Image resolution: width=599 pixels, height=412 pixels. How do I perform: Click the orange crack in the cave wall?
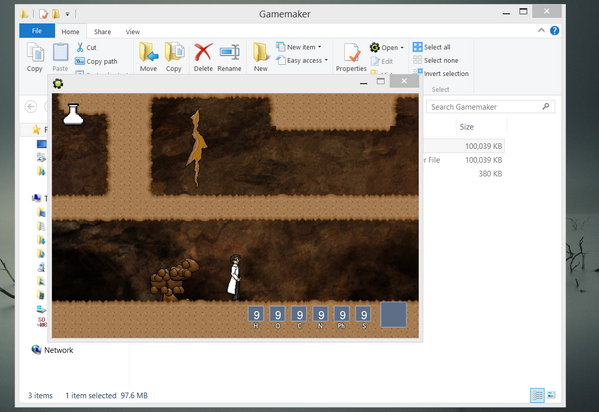point(197,148)
